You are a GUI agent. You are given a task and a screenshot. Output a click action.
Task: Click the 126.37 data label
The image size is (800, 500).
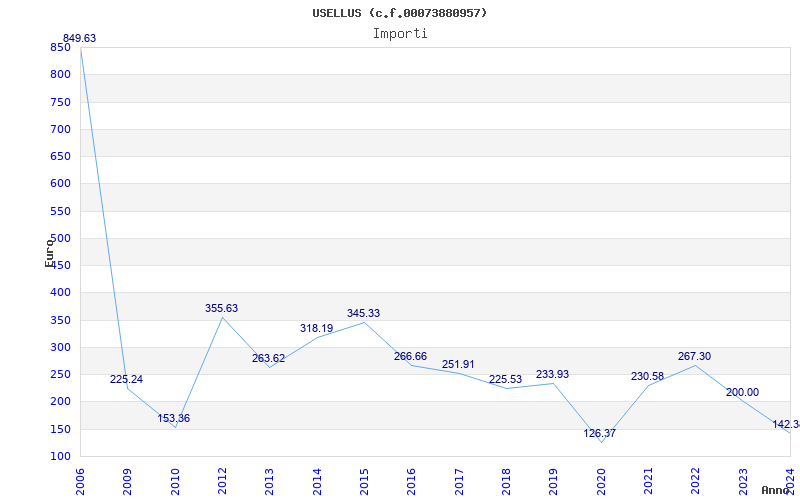(599, 433)
